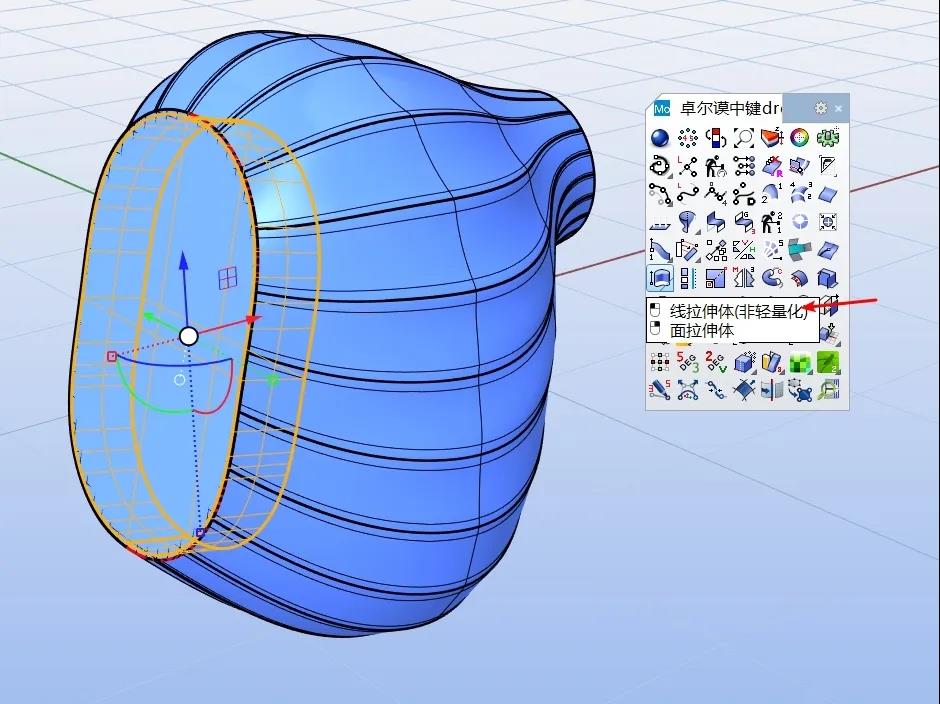The width and height of the screenshot is (940, 704).
Task: Click the blue sphere icon in the panel
Action: [659, 138]
